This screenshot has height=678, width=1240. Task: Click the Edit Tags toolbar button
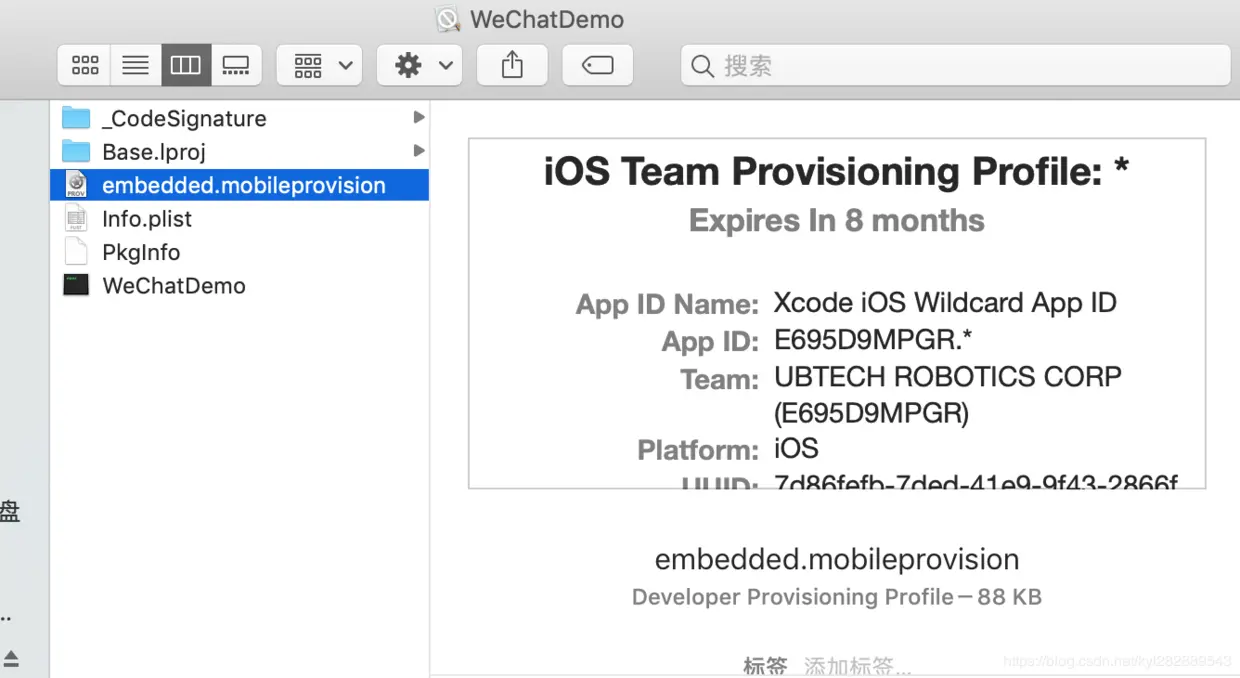tap(597, 66)
